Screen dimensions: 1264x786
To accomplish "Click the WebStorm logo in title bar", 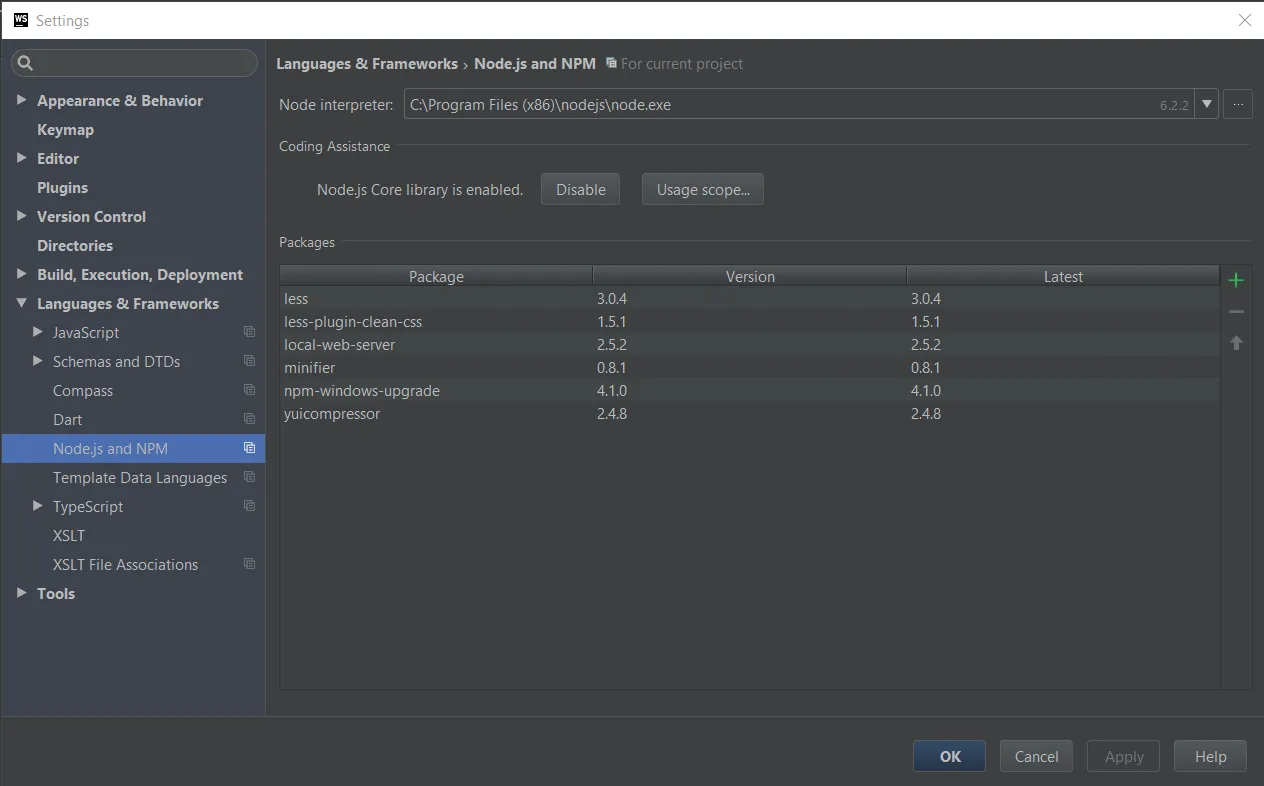I will [21, 20].
